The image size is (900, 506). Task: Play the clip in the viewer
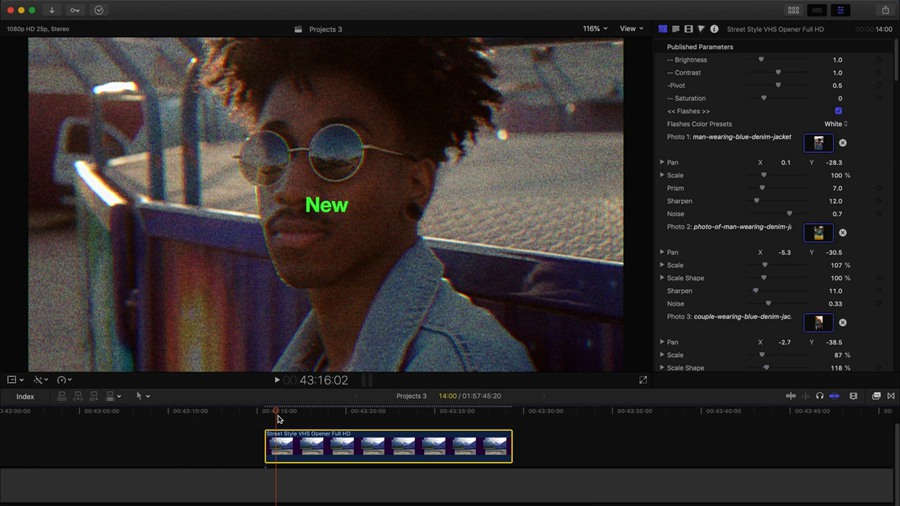(x=277, y=380)
